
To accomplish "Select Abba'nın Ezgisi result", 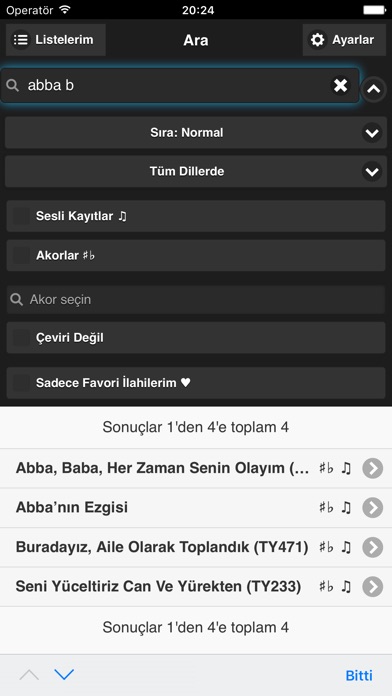I will (x=196, y=507).
